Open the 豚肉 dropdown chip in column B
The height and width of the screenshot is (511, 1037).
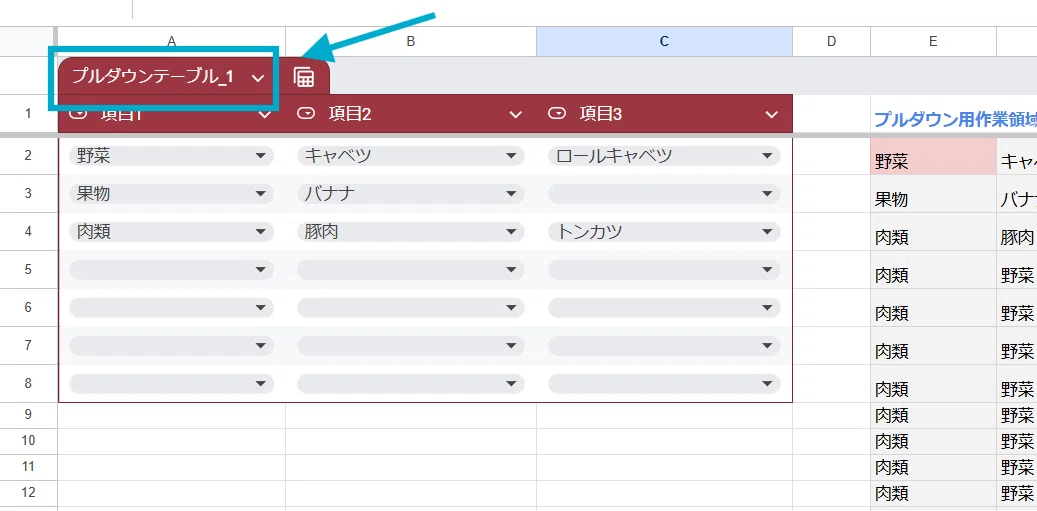tap(411, 232)
